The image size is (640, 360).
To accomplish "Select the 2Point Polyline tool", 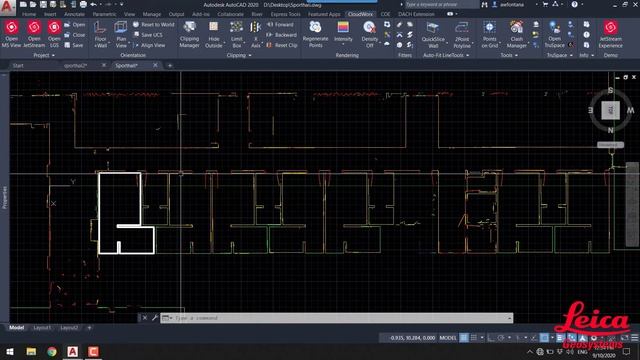I will coord(462,34).
